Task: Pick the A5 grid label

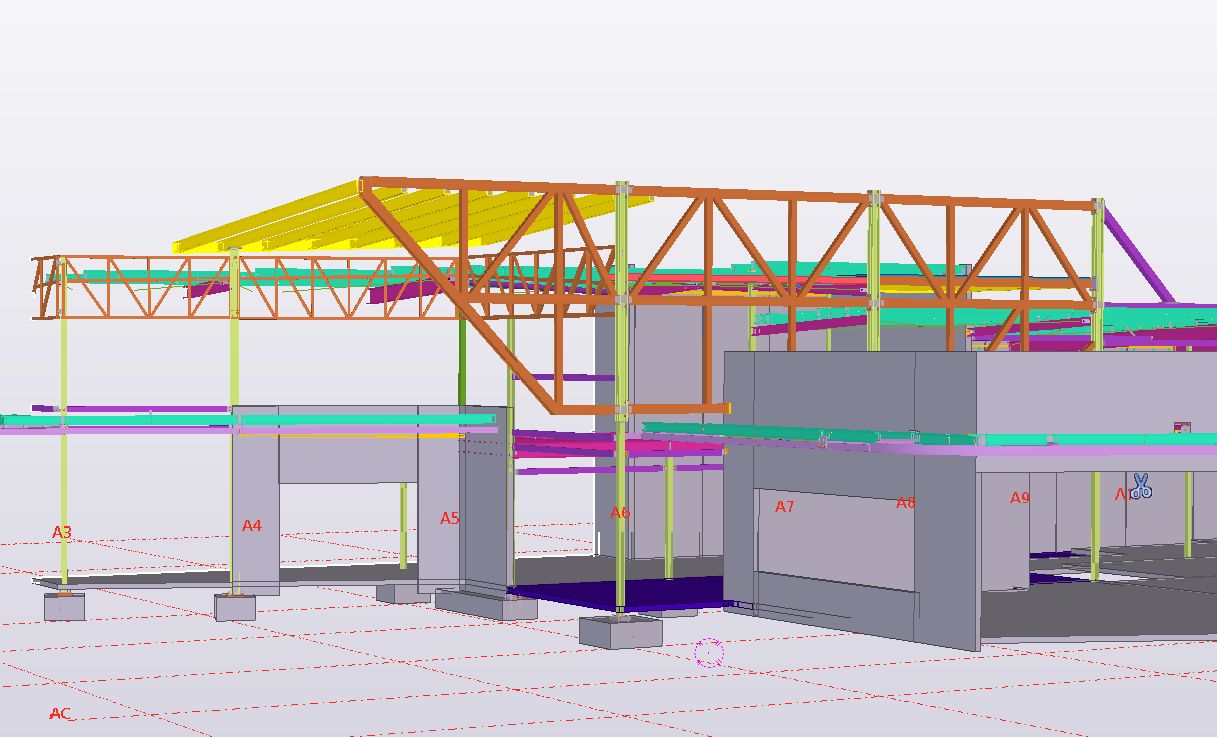Action: point(450,518)
